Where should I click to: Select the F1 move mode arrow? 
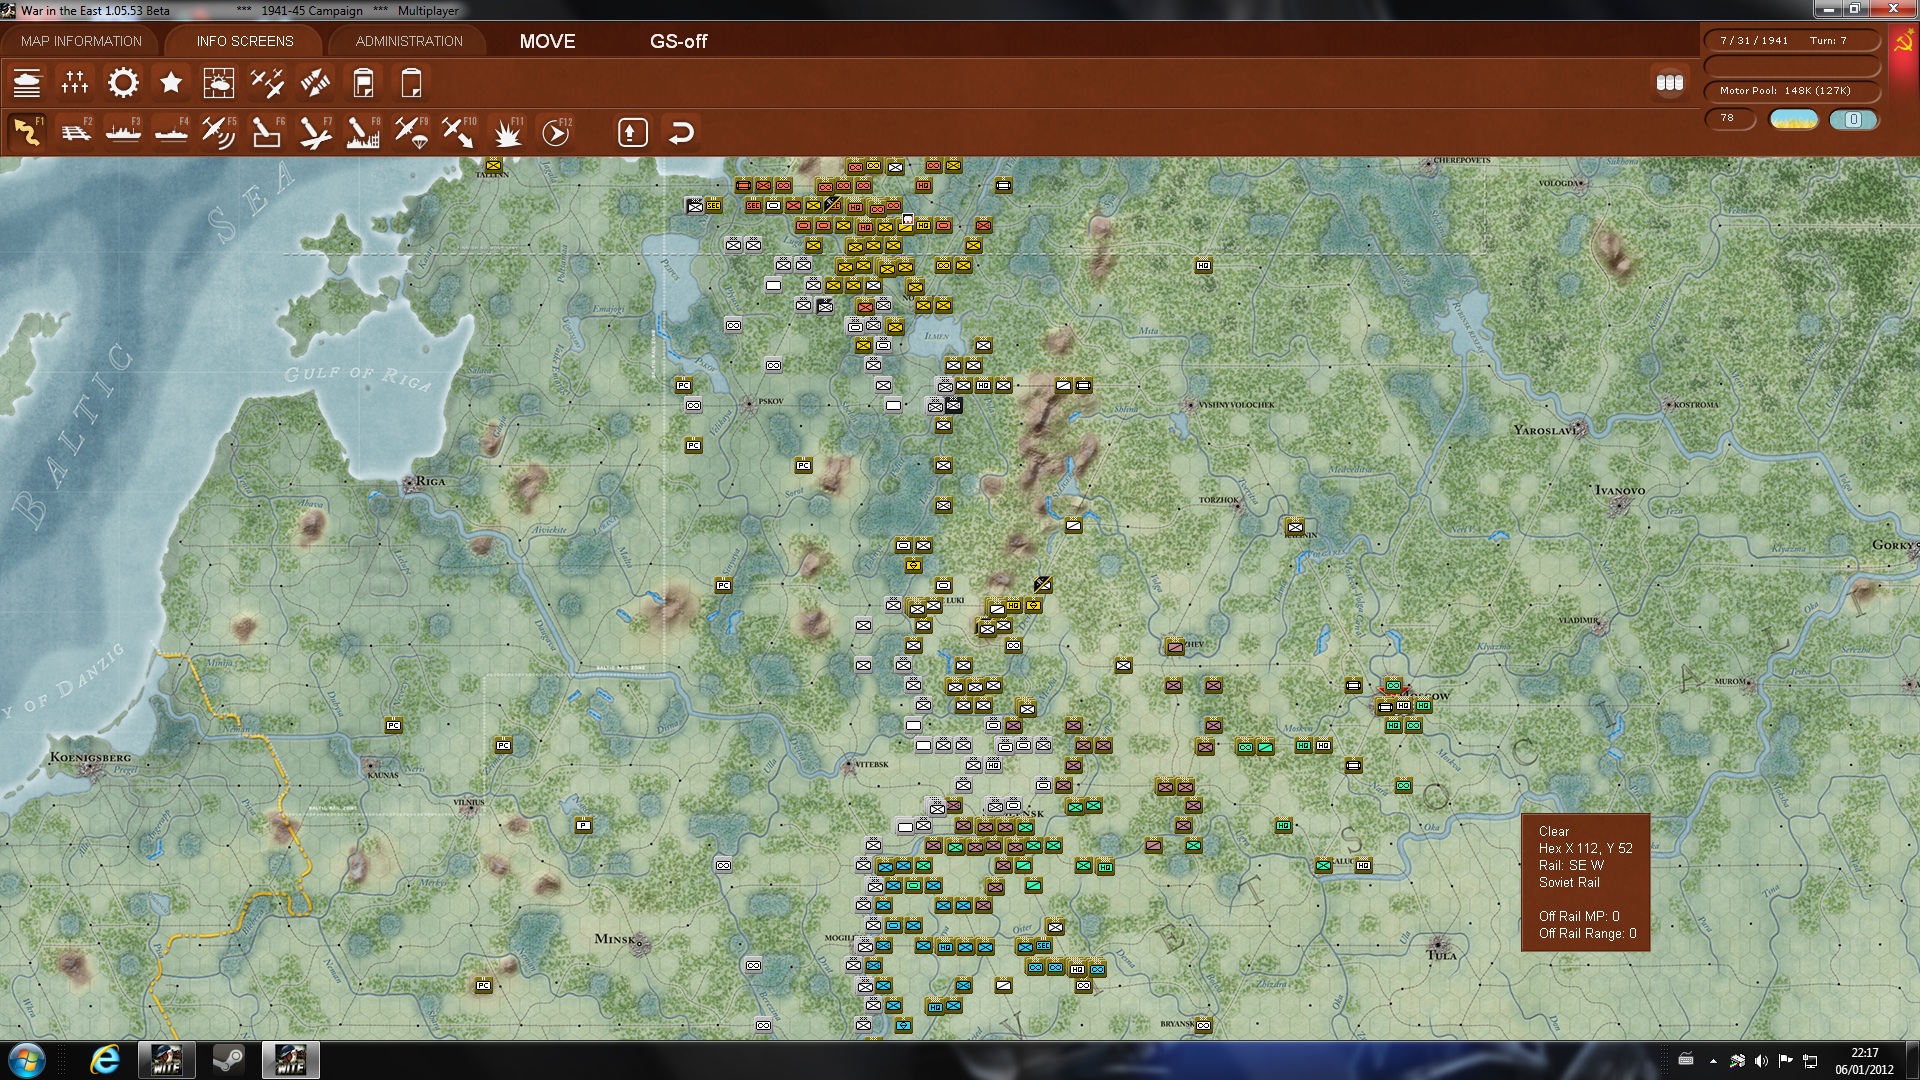pyautogui.click(x=27, y=132)
